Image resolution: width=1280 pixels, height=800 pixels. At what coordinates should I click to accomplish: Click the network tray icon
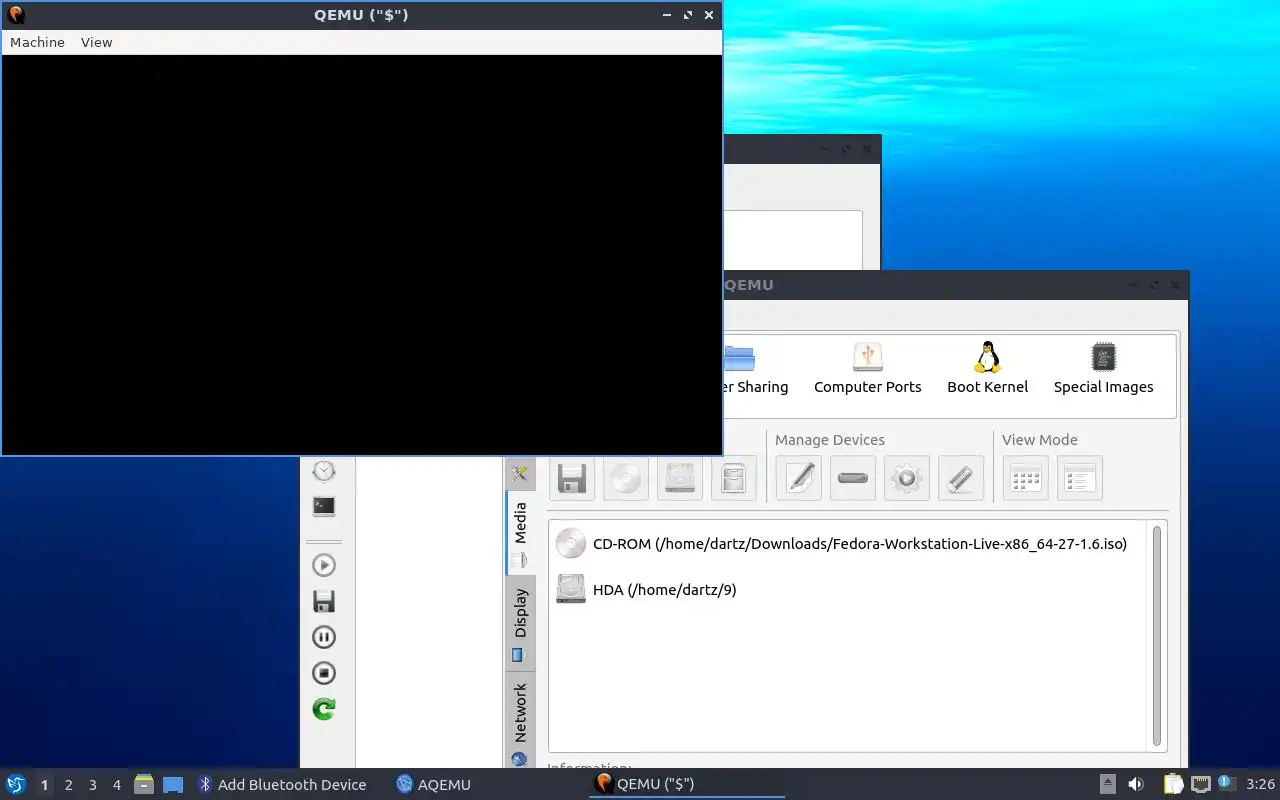point(1200,784)
